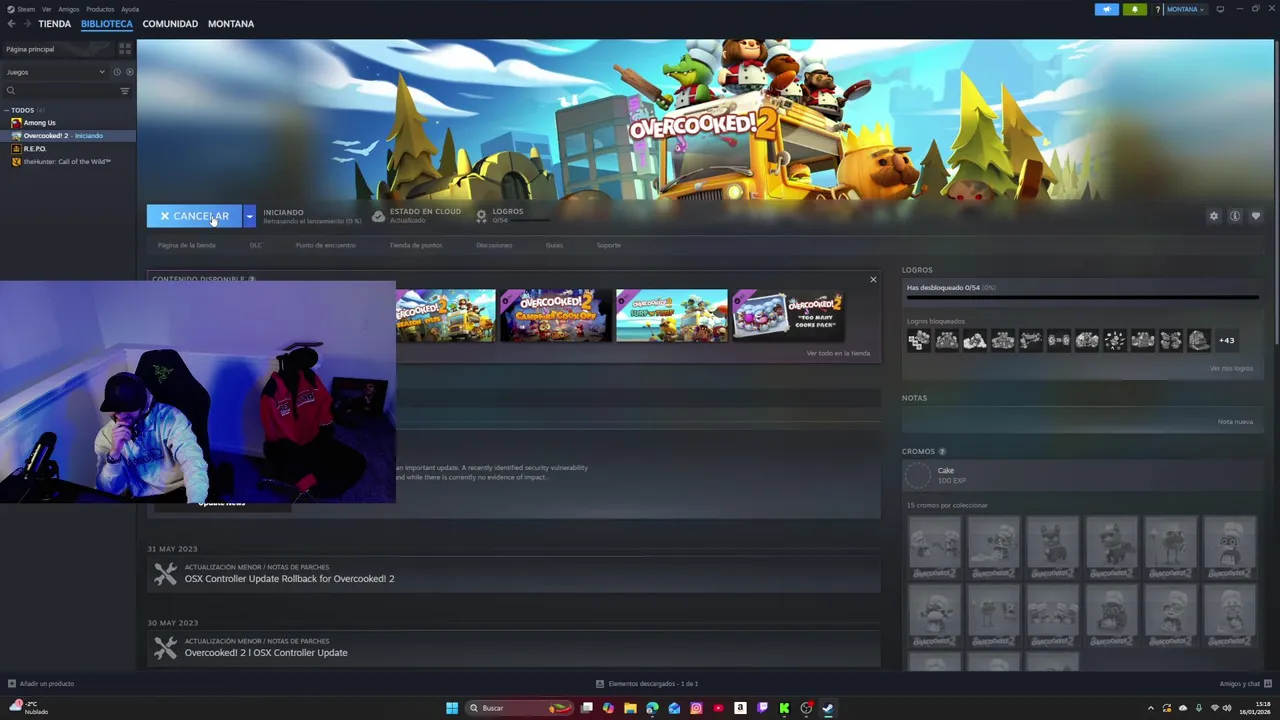The height and width of the screenshot is (720, 1280).
Task: Open Tienda de puntos tab
Action: (x=416, y=245)
